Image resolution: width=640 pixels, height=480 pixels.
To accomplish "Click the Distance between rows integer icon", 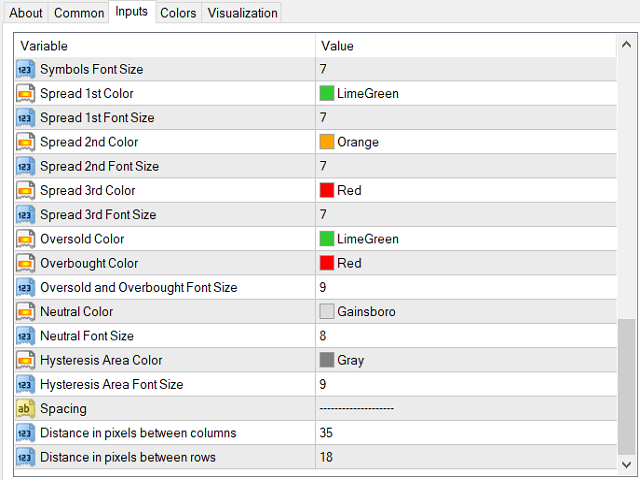I will [x=26, y=457].
